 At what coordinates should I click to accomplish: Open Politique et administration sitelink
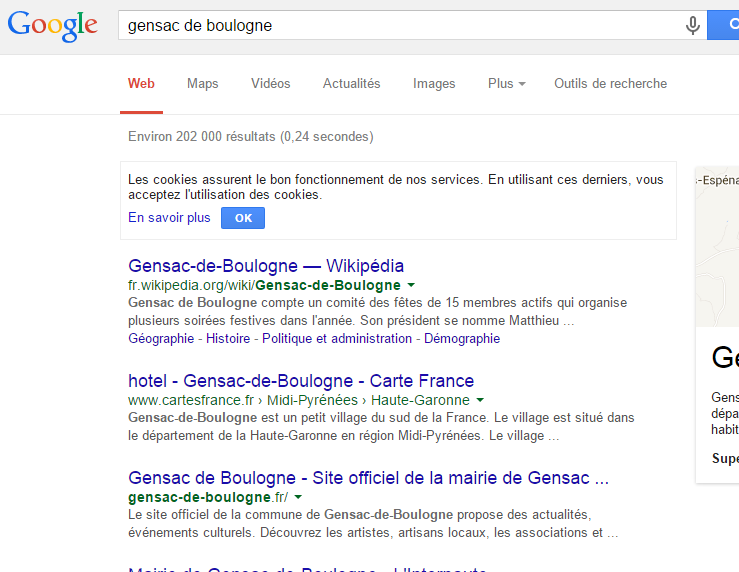coord(337,338)
